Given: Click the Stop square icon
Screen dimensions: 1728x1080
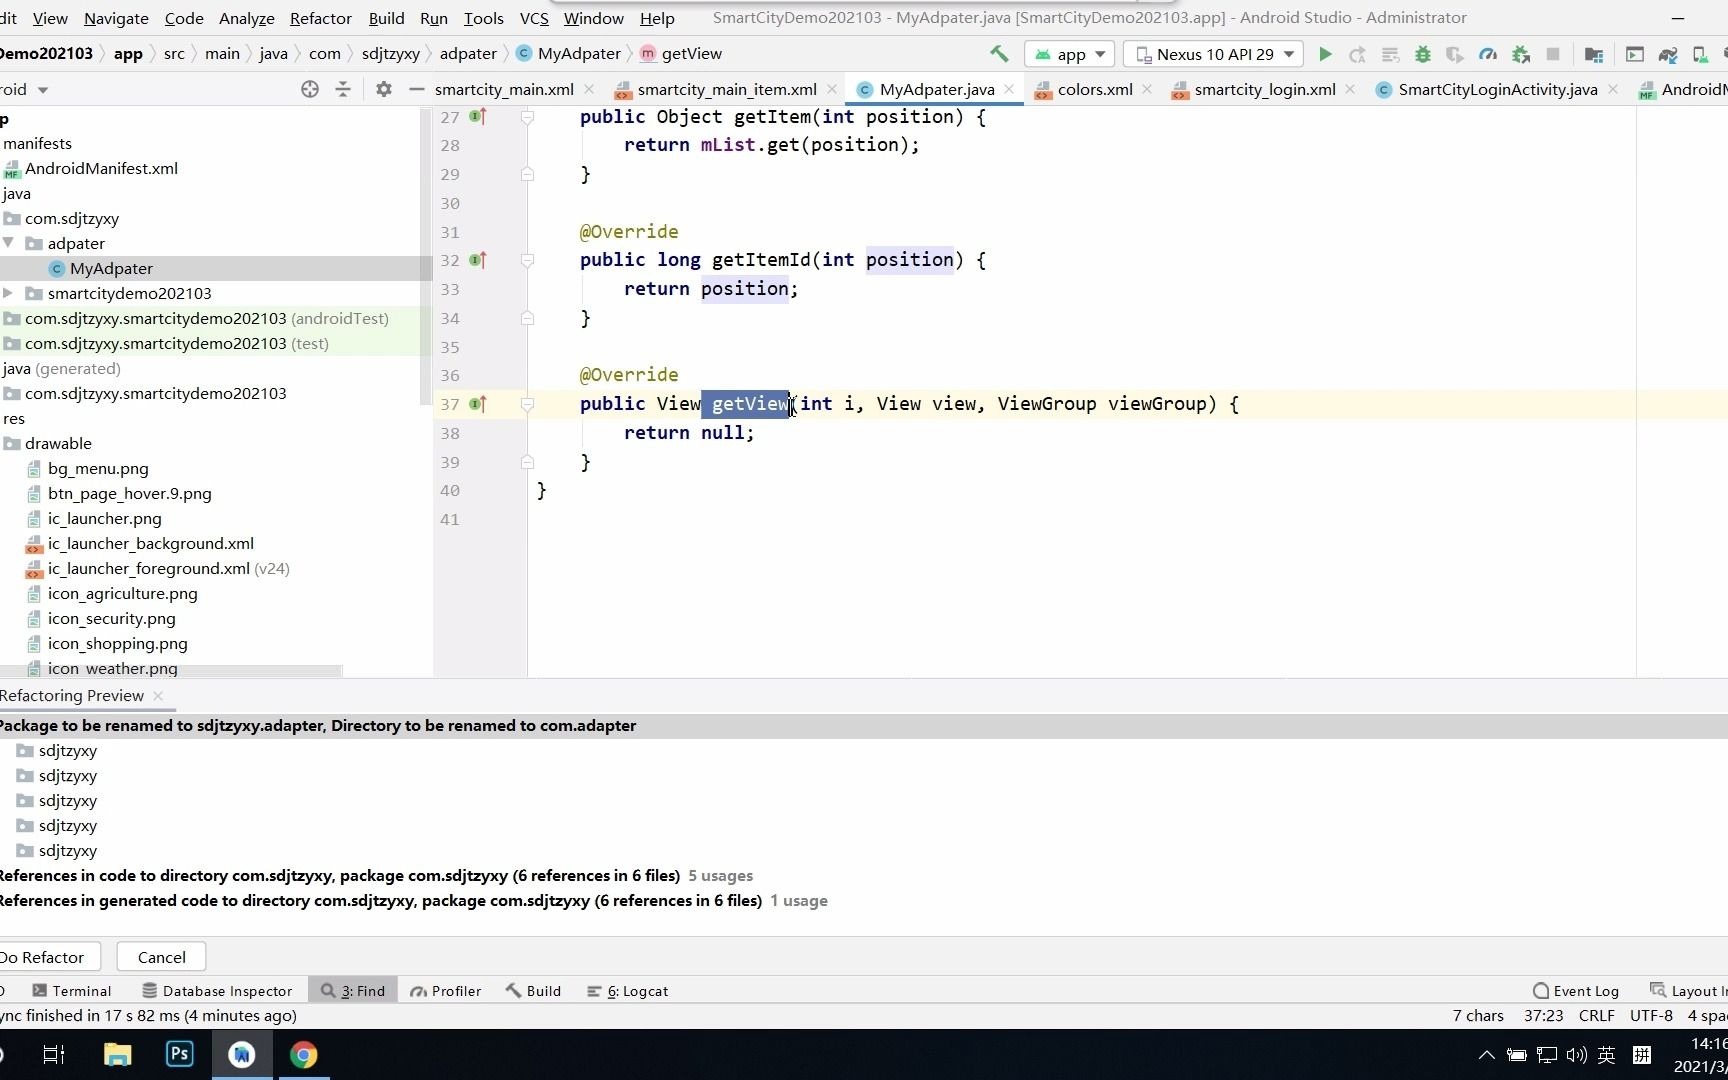Looking at the screenshot, I should (x=1553, y=54).
